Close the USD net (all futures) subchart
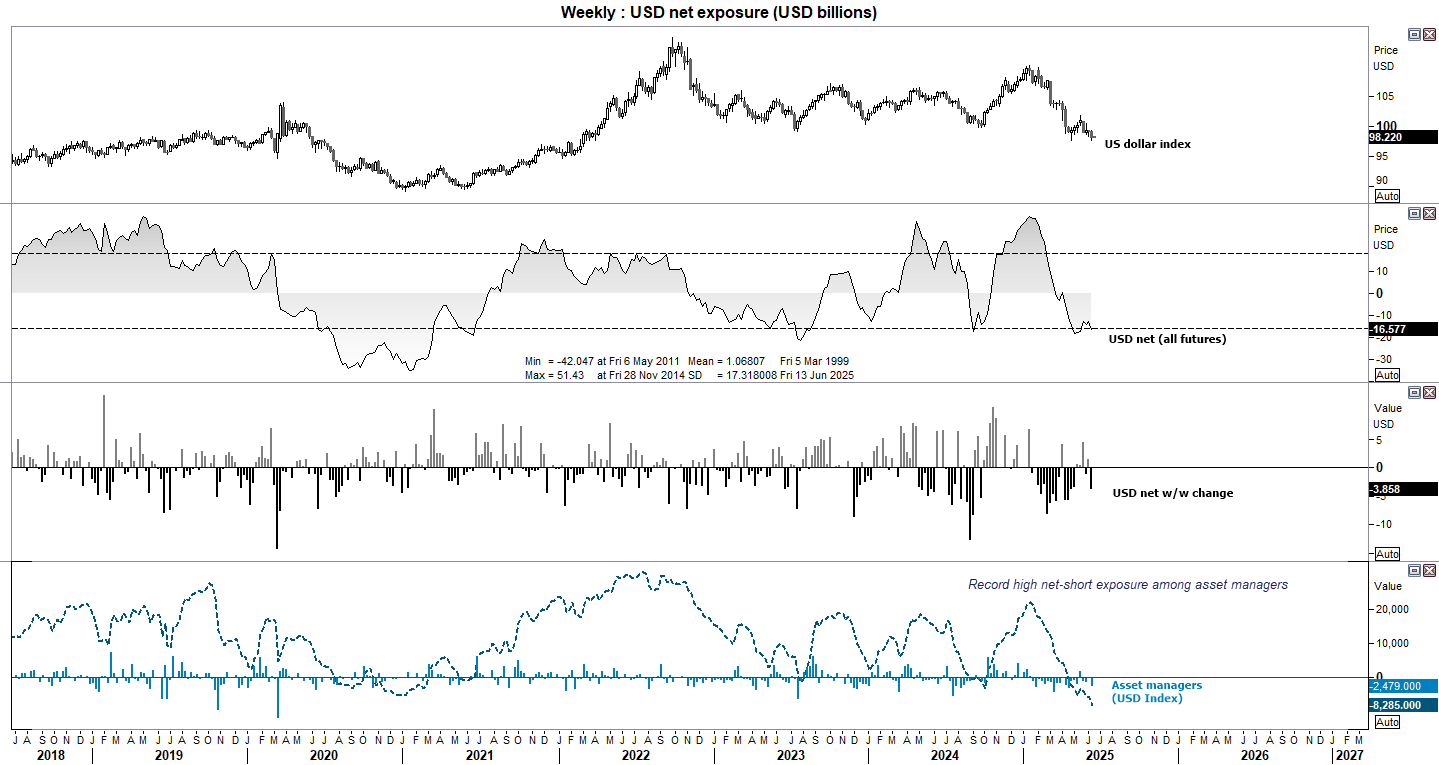The width and height of the screenshot is (1439, 765). (x=1429, y=212)
